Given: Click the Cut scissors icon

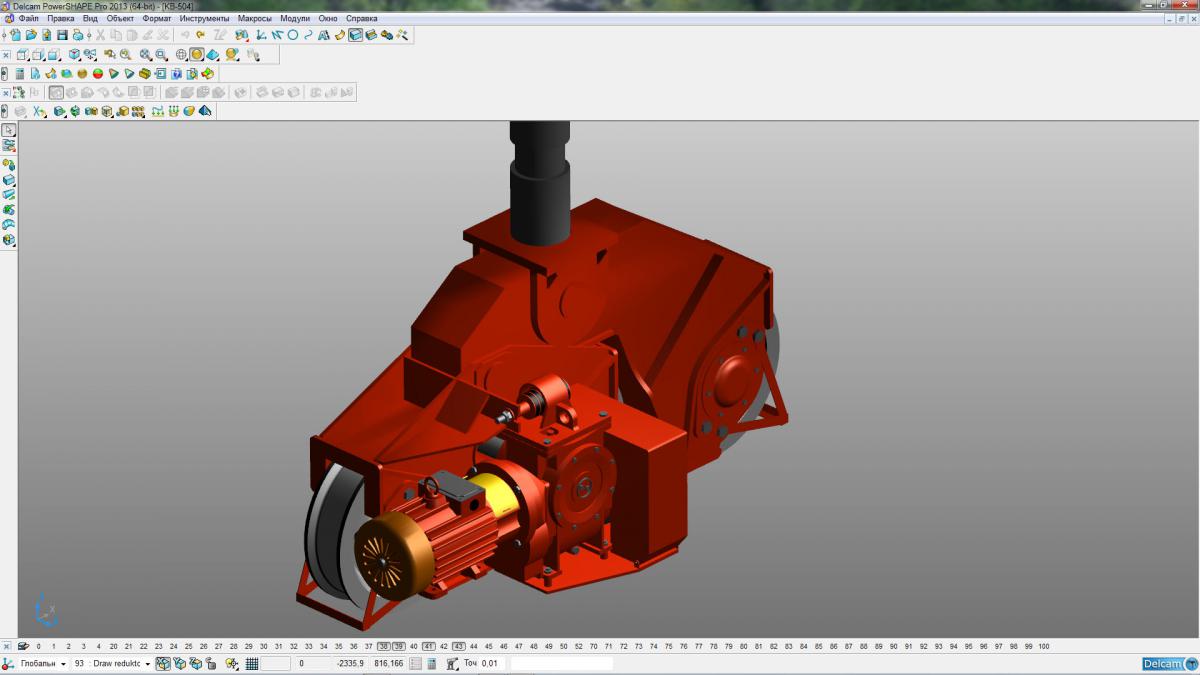Looking at the screenshot, I should coord(100,34).
